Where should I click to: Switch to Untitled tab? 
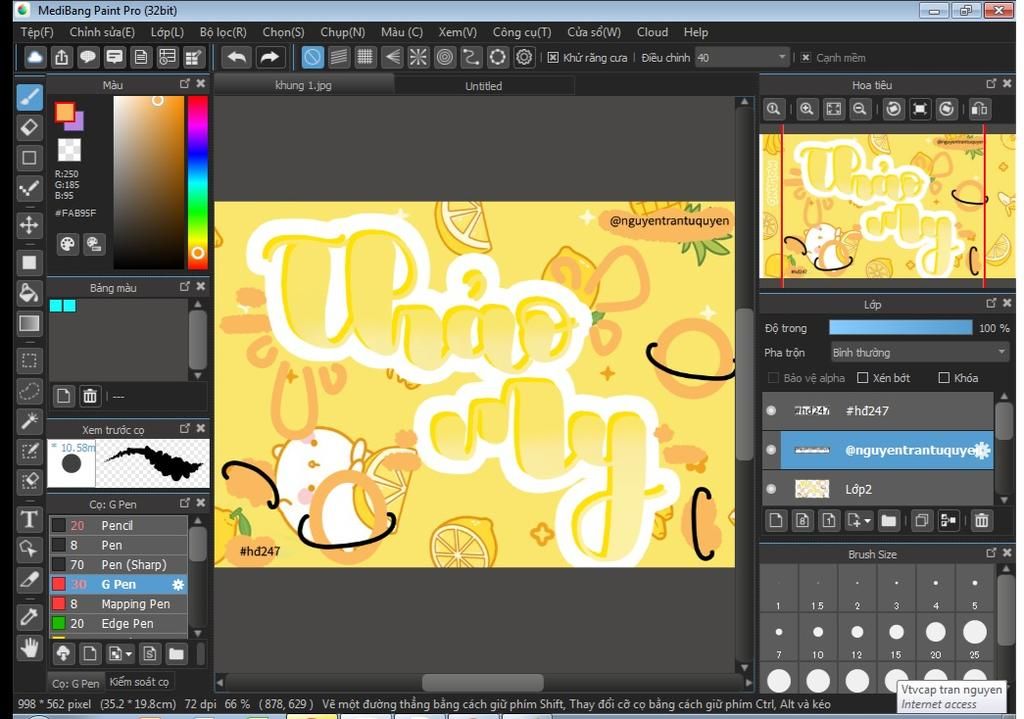[x=483, y=86]
